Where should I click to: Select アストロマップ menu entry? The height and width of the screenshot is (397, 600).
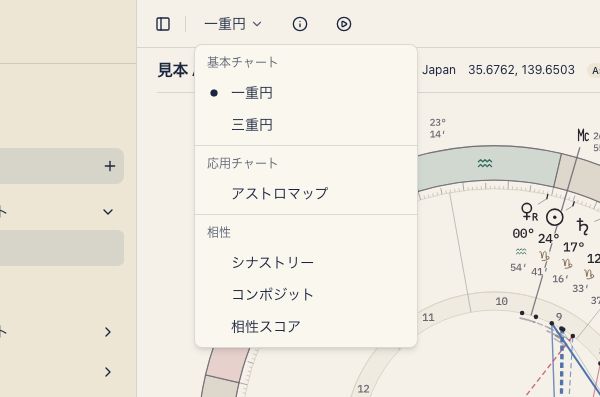(x=306, y=193)
